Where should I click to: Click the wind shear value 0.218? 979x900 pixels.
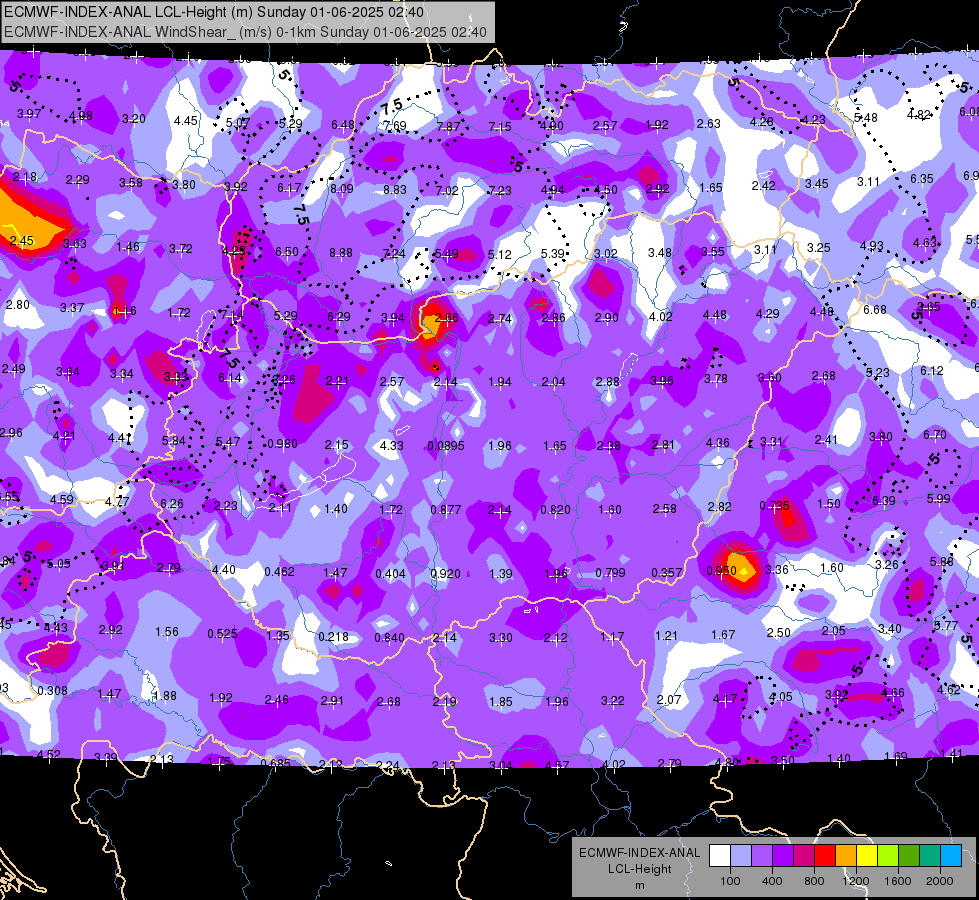(333, 637)
